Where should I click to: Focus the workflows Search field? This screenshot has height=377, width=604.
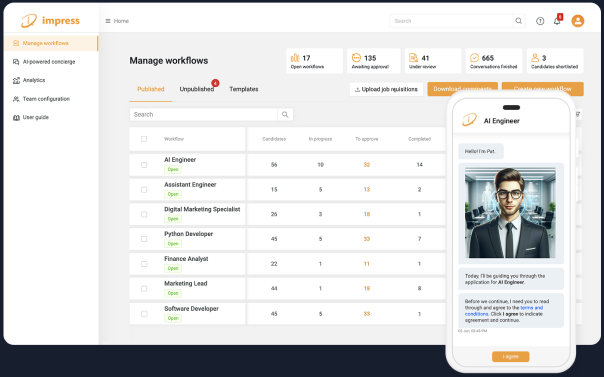[203, 114]
